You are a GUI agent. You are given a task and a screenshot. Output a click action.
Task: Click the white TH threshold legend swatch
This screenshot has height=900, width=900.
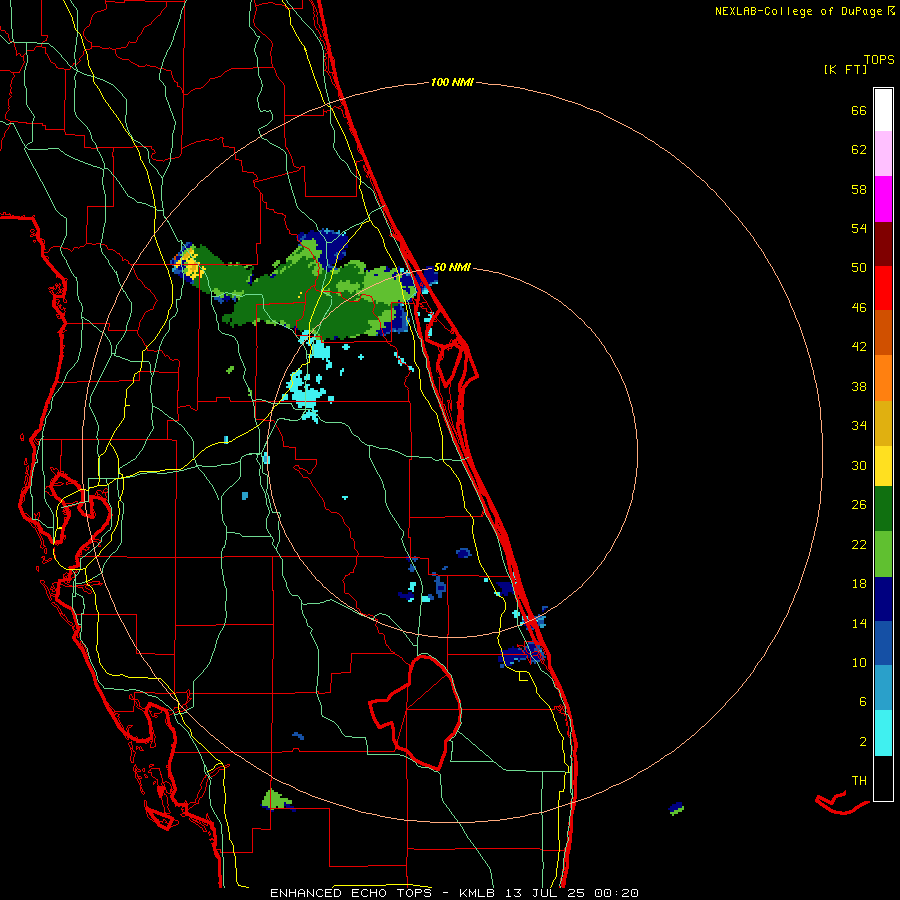click(883, 778)
